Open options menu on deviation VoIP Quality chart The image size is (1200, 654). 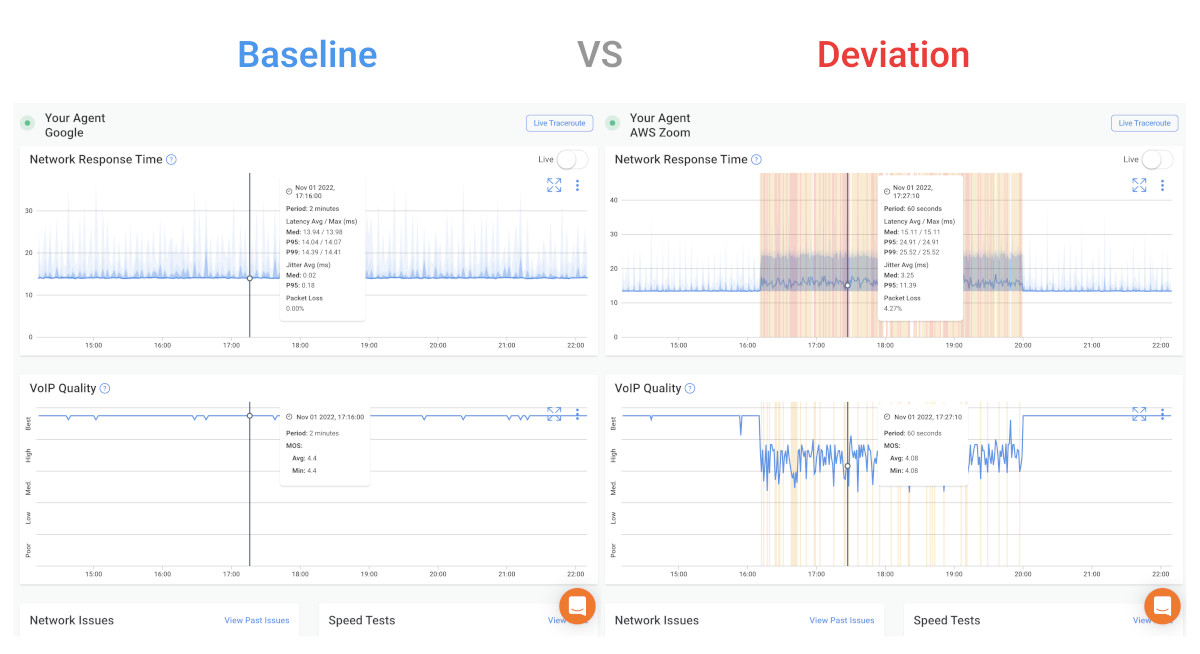point(1162,413)
